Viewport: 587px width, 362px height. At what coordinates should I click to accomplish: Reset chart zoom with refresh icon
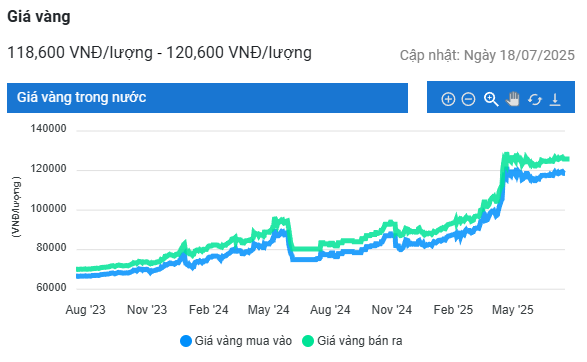[x=535, y=100]
